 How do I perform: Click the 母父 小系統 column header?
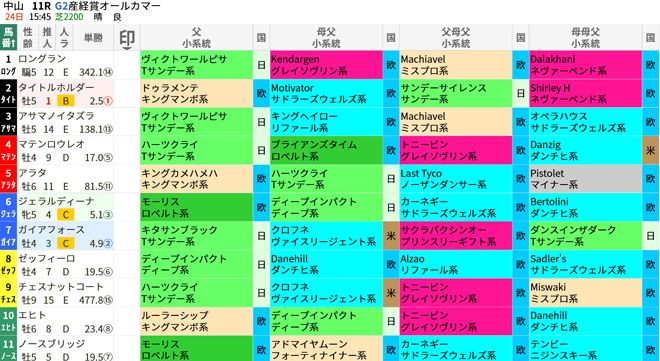tap(326, 38)
